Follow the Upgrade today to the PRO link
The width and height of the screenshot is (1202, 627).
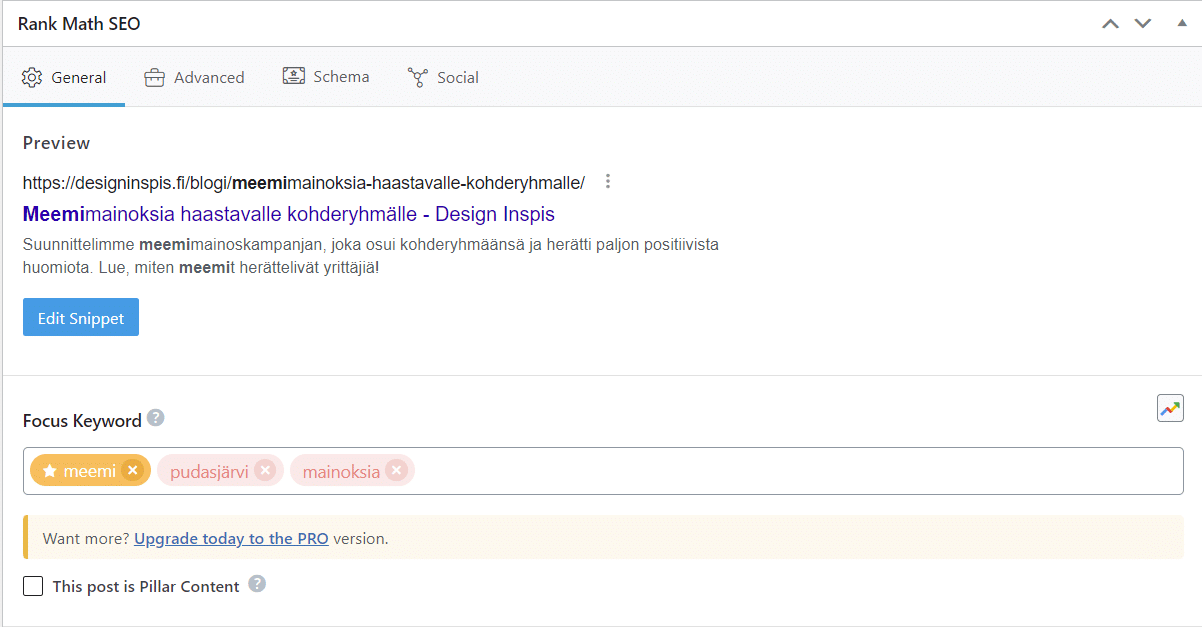(x=231, y=538)
